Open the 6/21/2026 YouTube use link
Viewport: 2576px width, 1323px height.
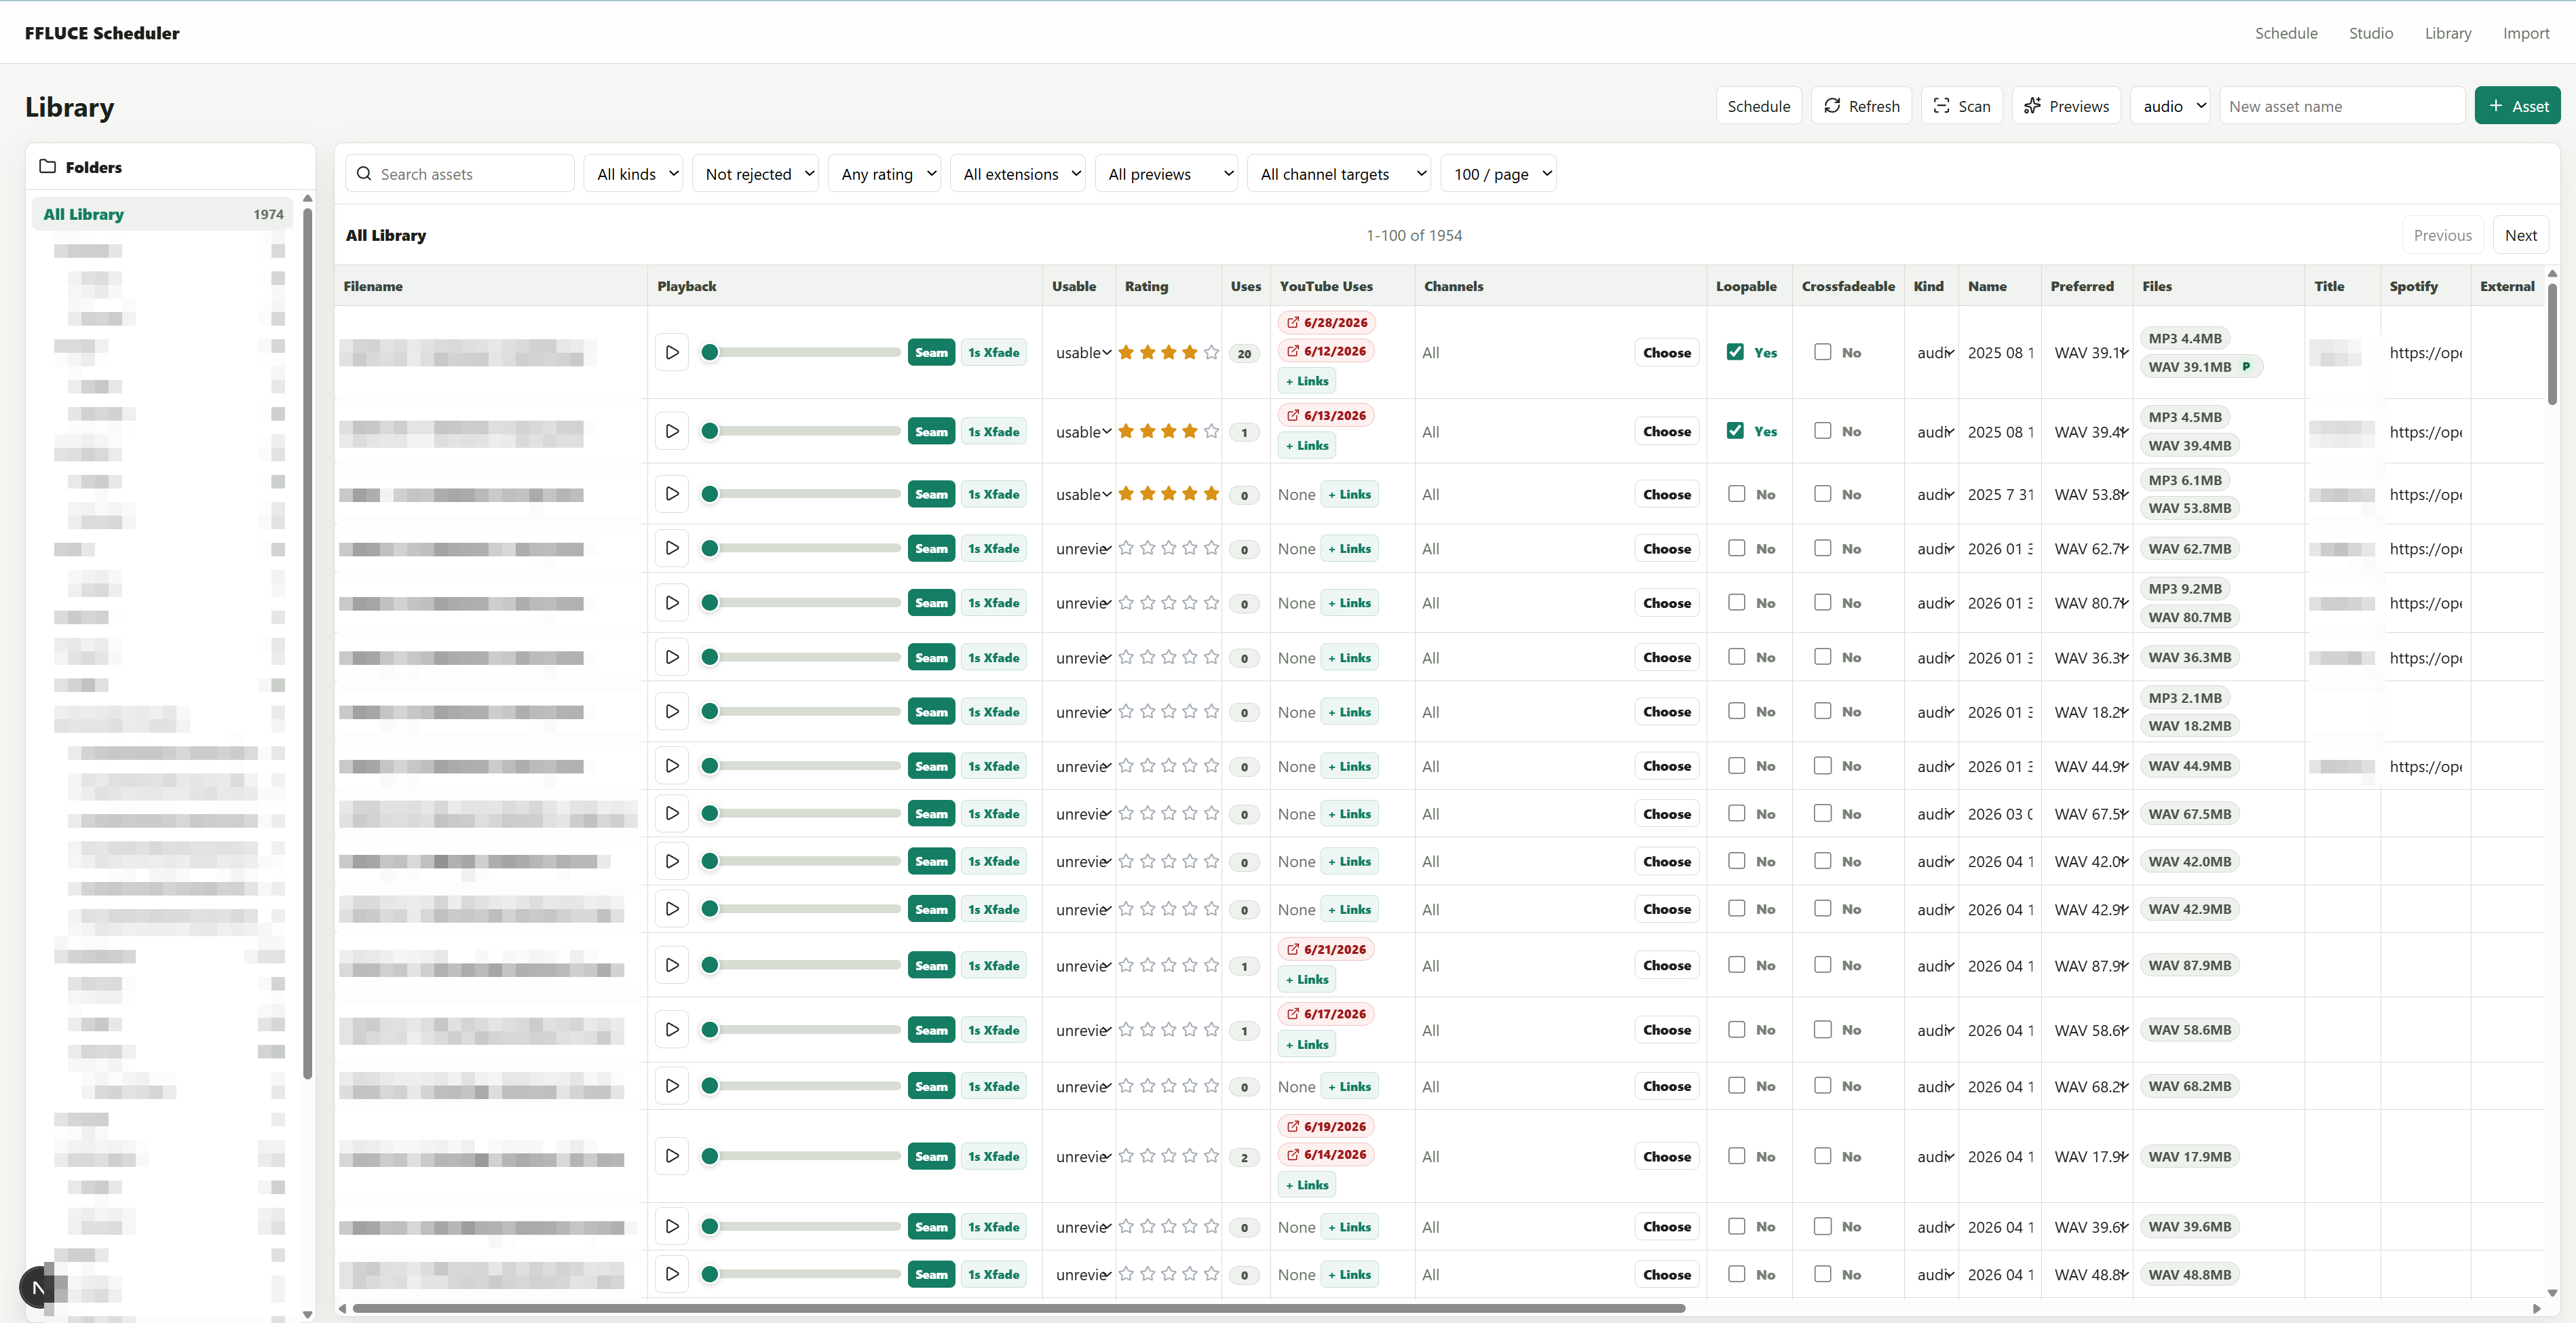point(1326,949)
